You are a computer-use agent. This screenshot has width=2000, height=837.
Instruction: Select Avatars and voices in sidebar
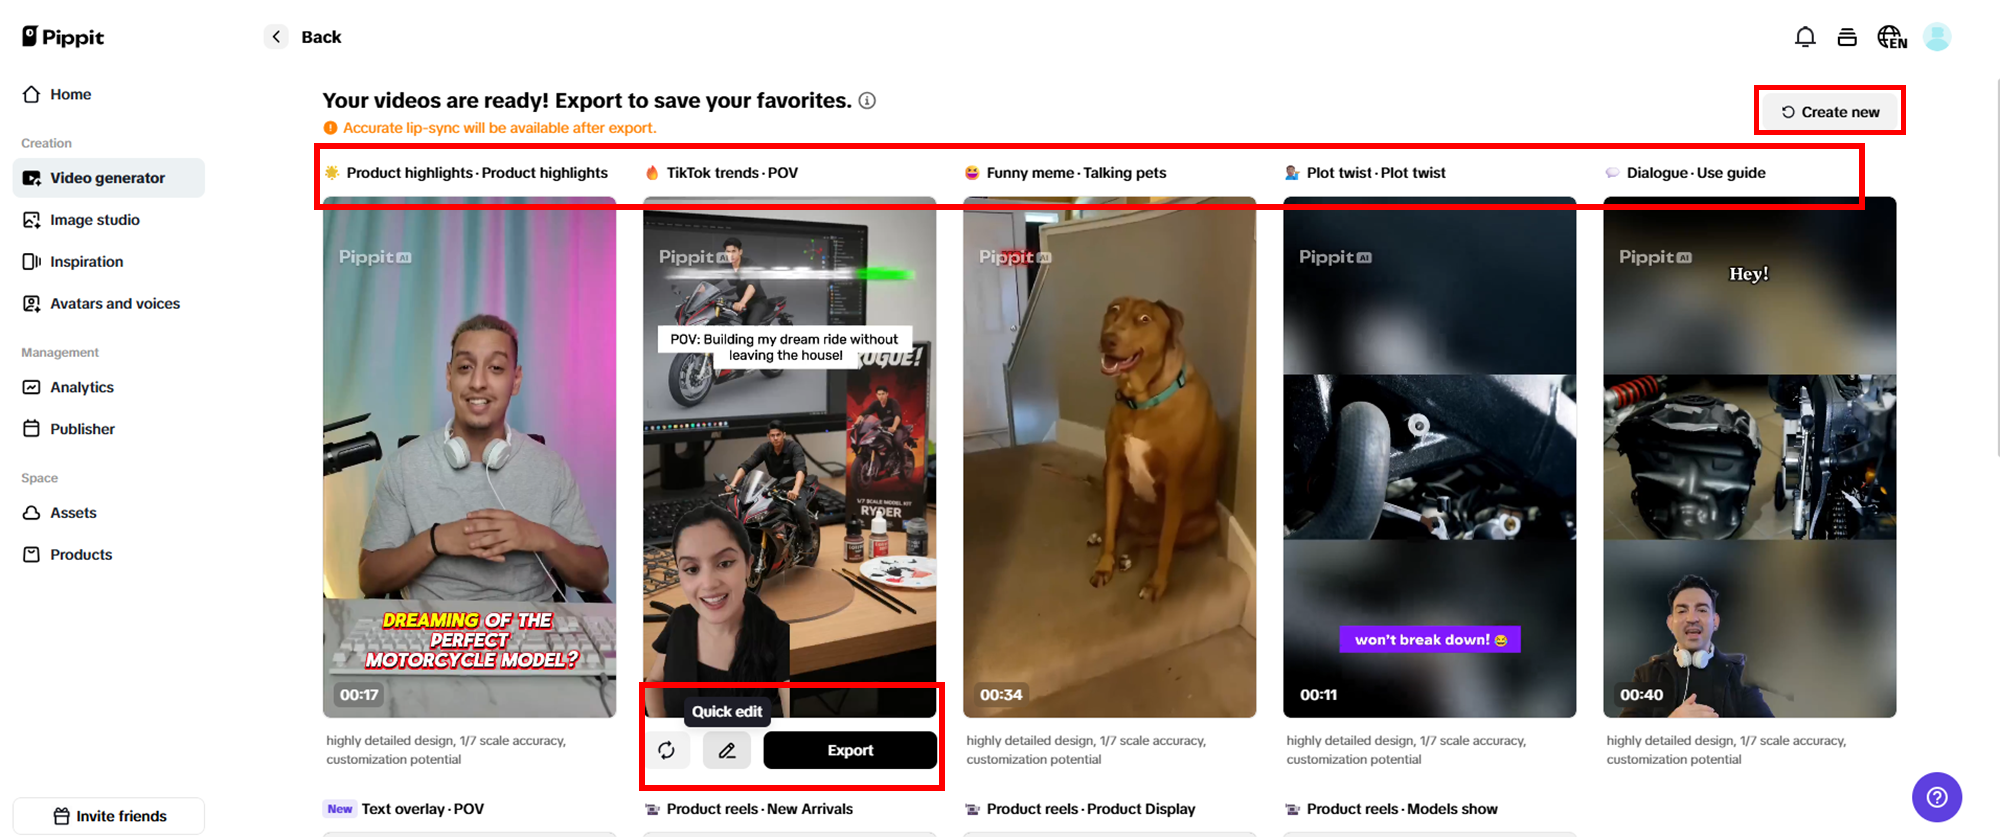(114, 304)
